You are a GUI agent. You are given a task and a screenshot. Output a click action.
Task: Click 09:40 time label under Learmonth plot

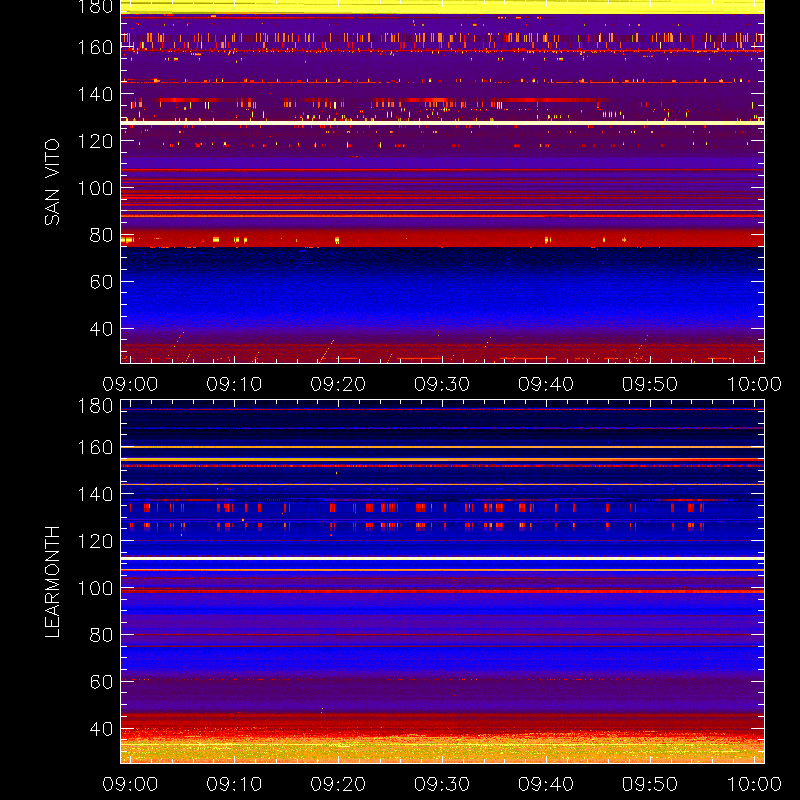click(546, 784)
